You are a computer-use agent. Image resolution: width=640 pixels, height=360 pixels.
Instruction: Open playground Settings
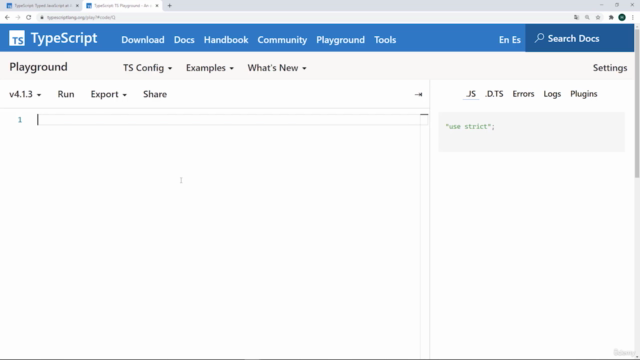pos(610,68)
